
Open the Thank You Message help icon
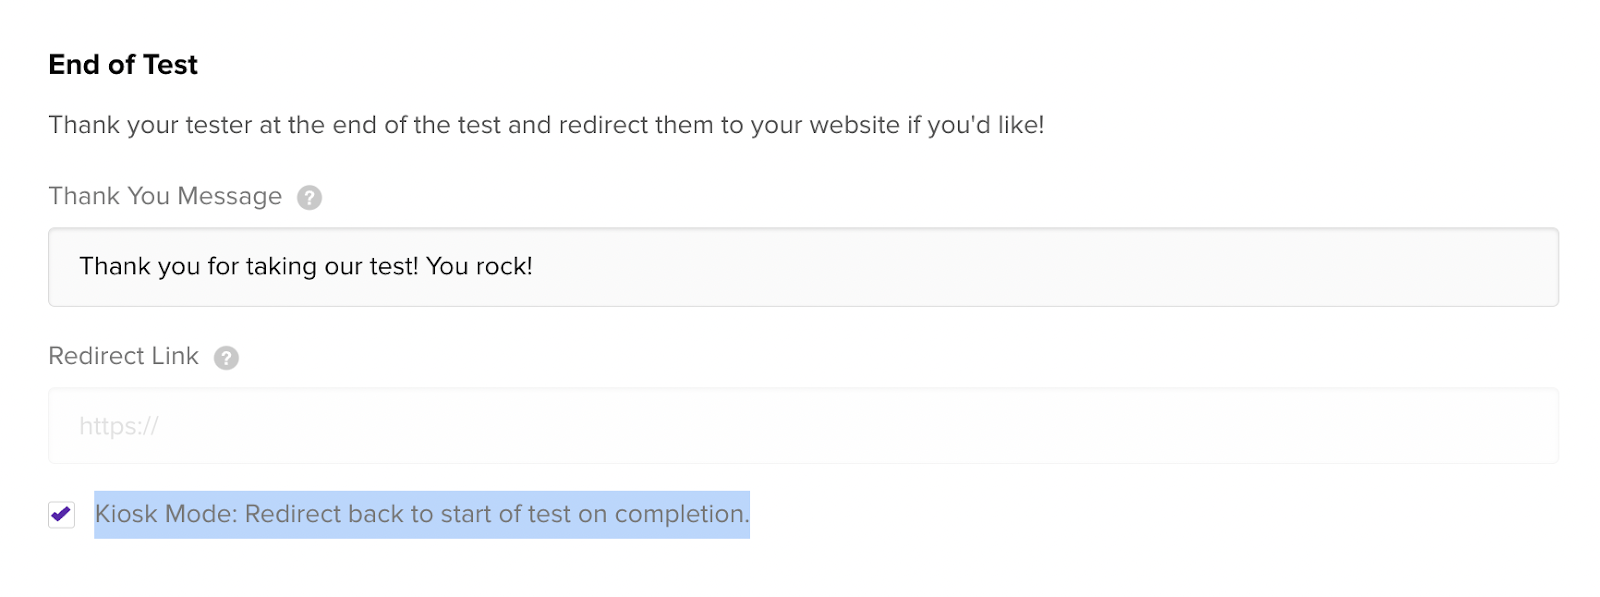(x=309, y=198)
